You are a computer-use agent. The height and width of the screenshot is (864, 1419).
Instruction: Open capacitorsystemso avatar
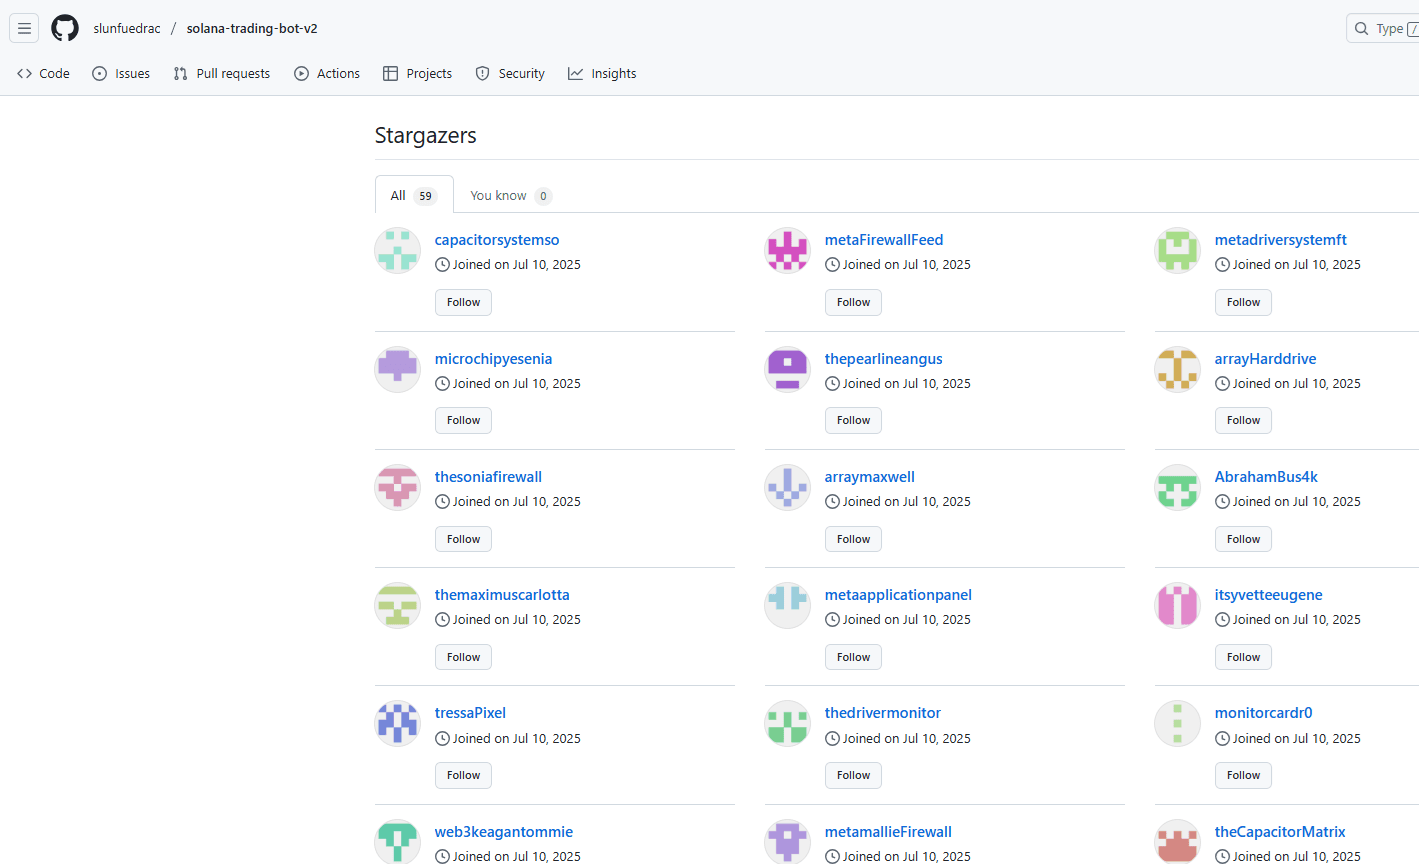click(398, 250)
